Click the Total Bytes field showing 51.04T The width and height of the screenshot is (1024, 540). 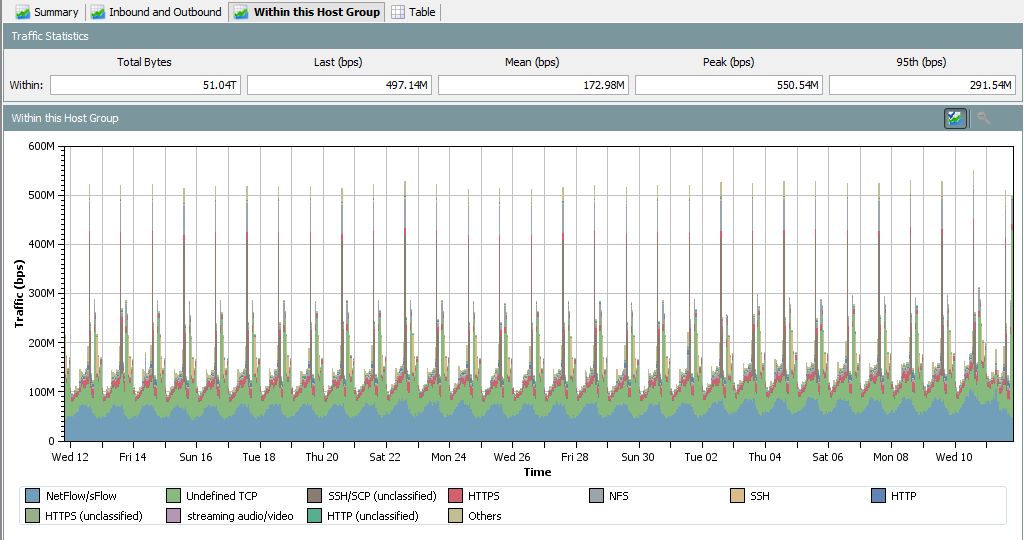pyautogui.click(x=146, y=85)
